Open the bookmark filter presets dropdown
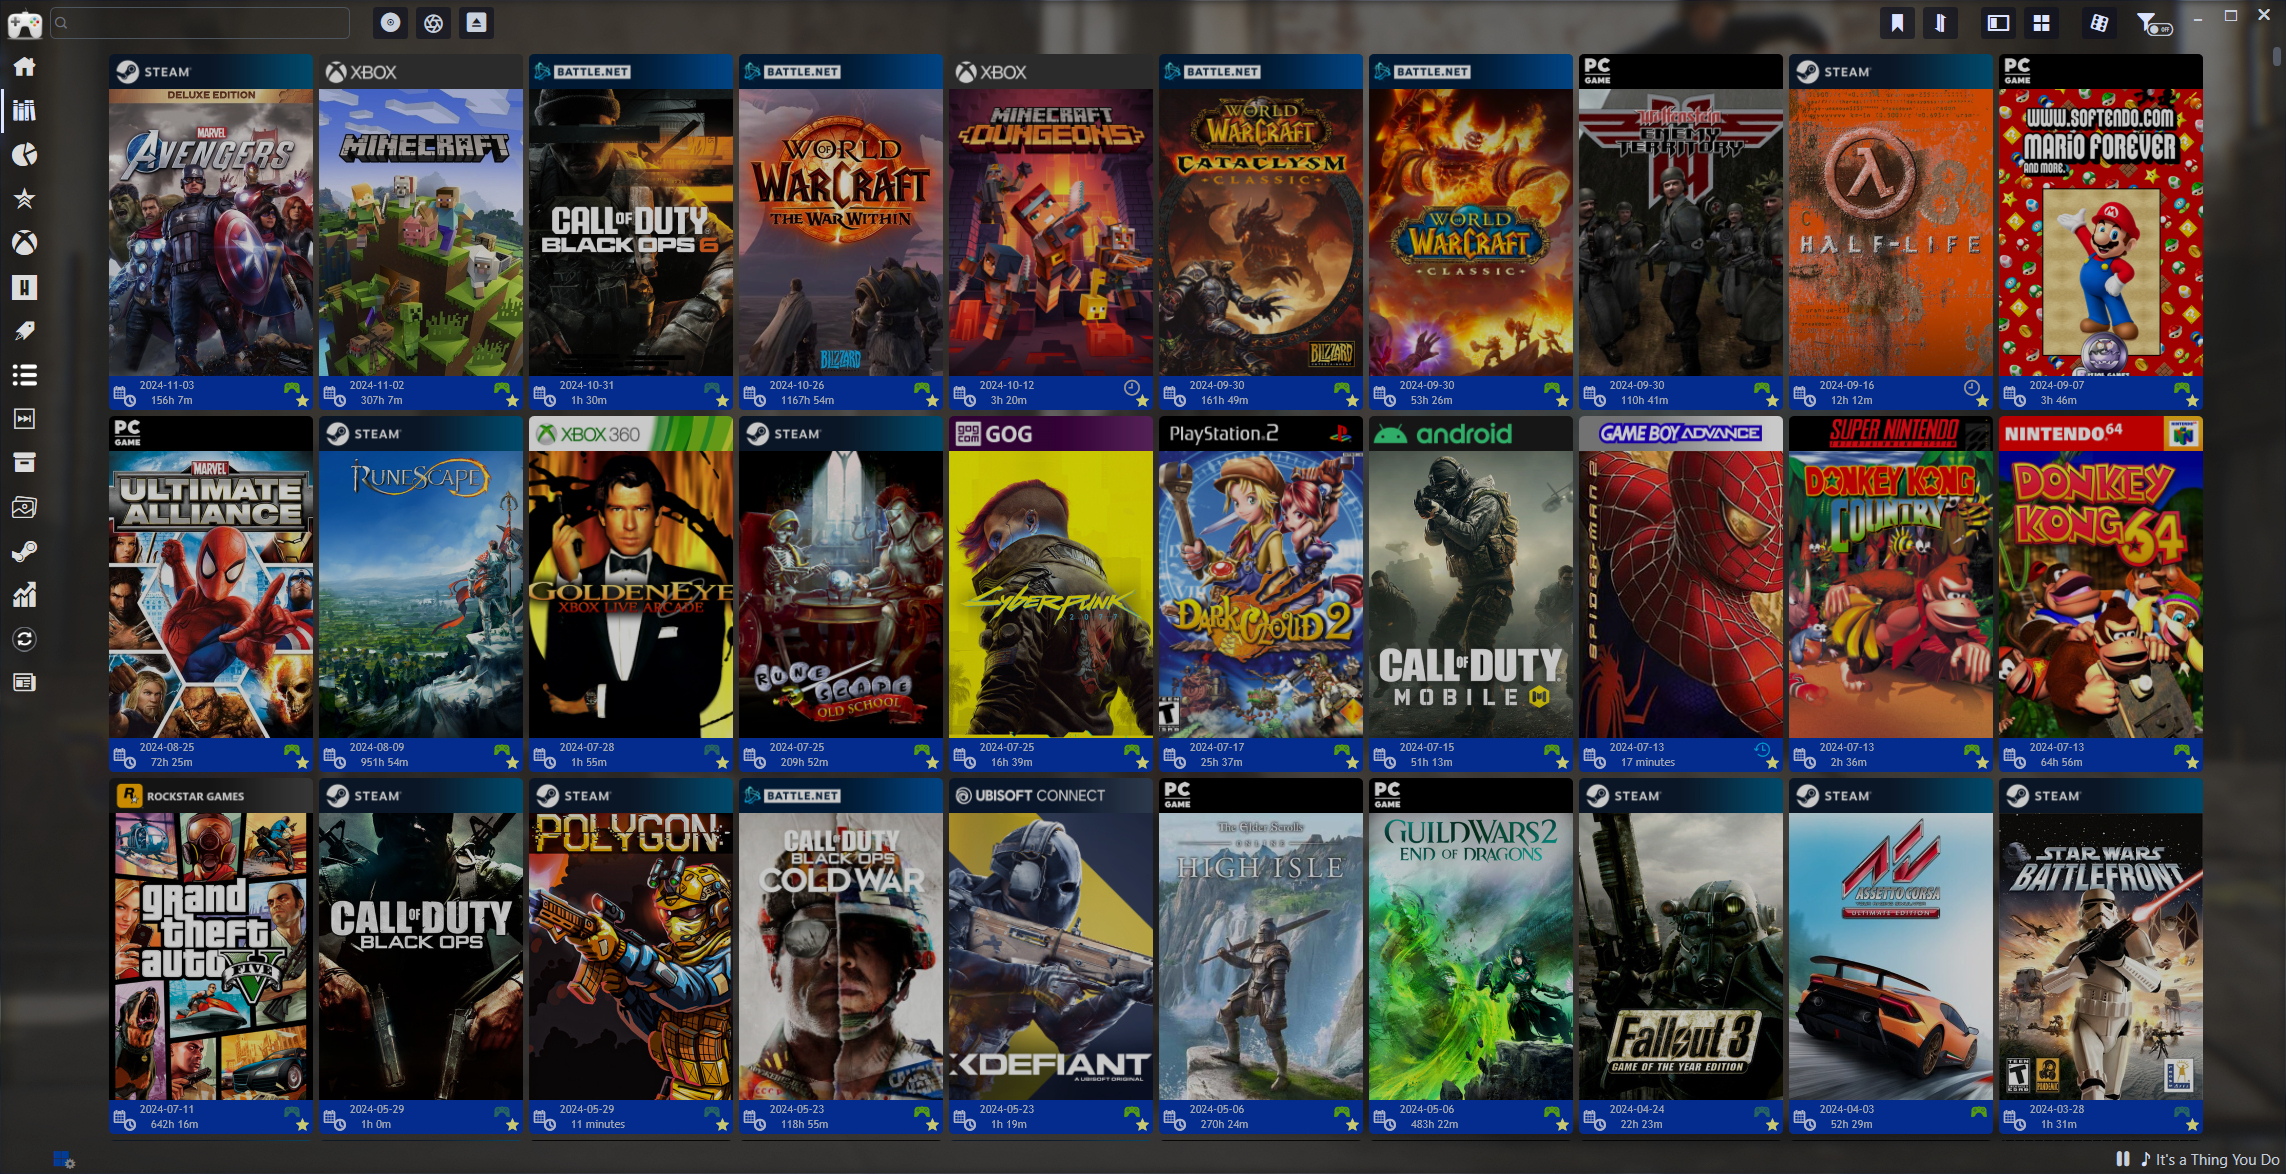This screenshot has width=2286, height=1174. (1897, 23)
